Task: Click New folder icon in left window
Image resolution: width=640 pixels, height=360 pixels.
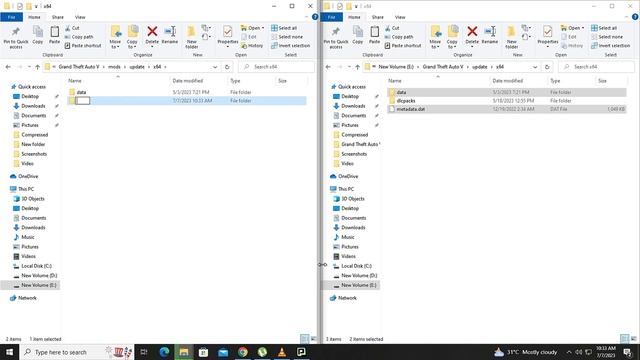Action: 191,37
